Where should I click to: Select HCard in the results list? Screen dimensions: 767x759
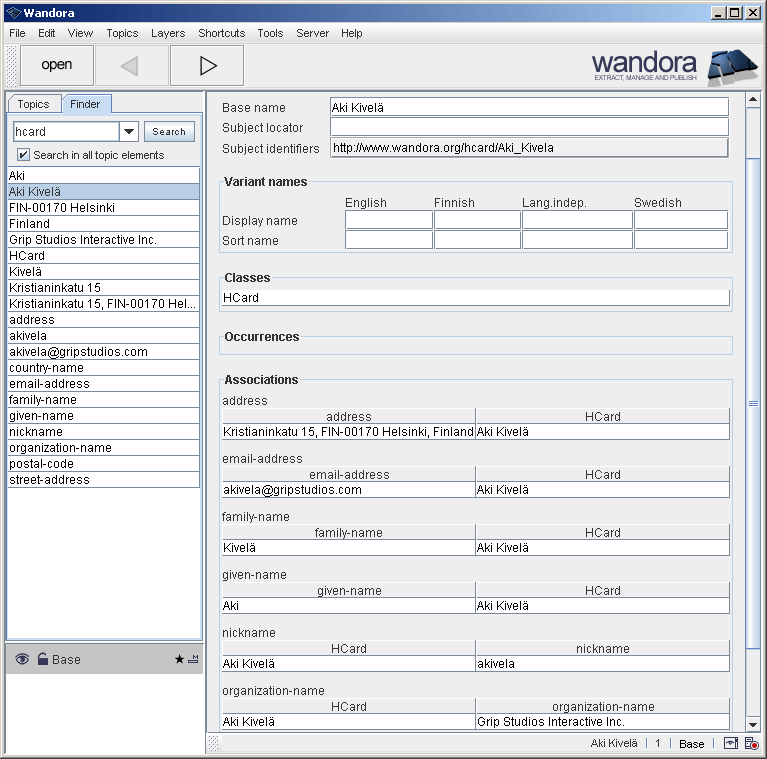point(104,256)
